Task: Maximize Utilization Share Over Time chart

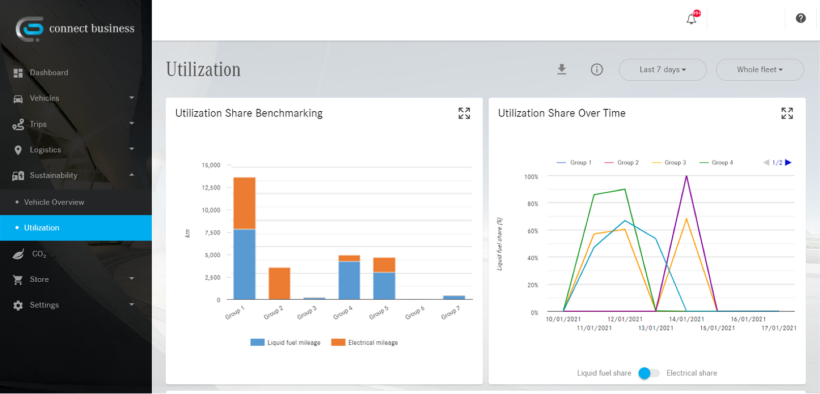Action: 787,113
